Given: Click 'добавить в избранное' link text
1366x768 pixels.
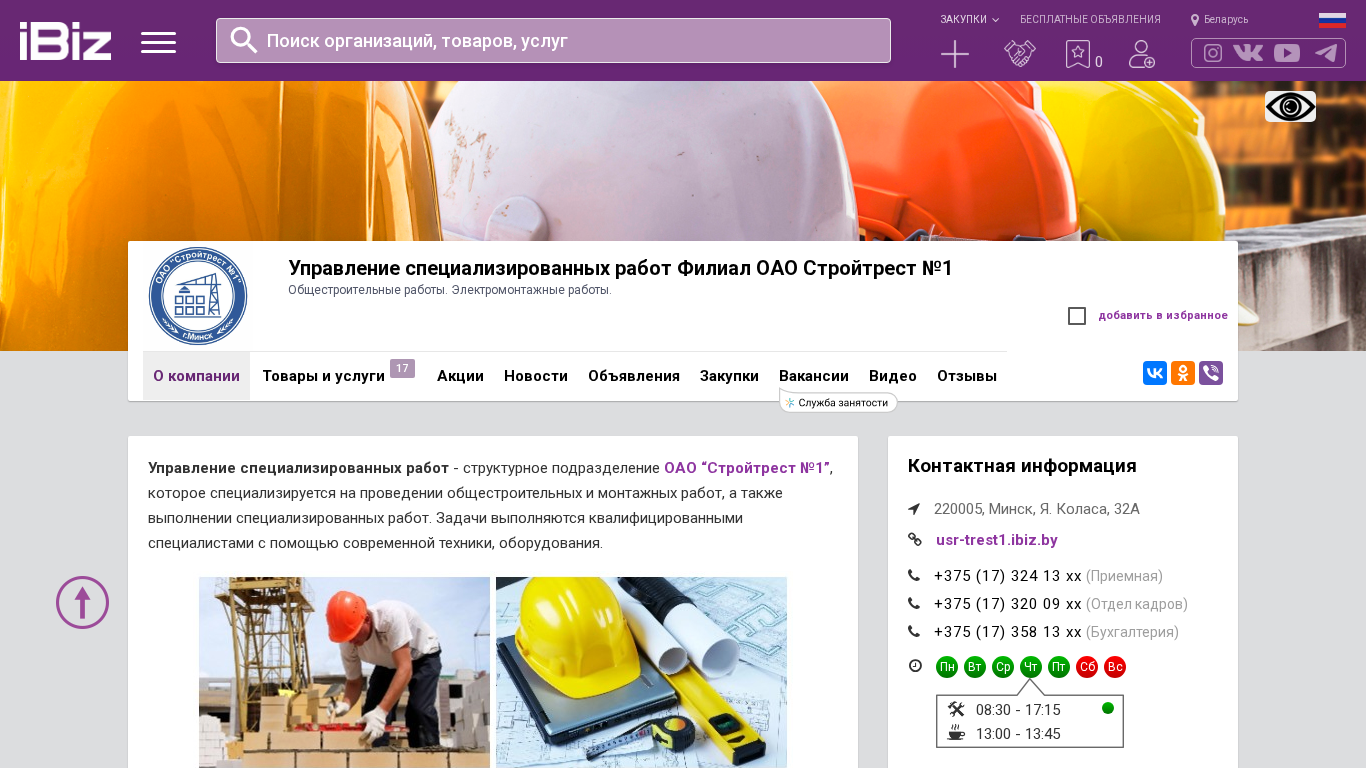Looking at the screenshot, I should pyautogui.click(x=1163, y=316).
